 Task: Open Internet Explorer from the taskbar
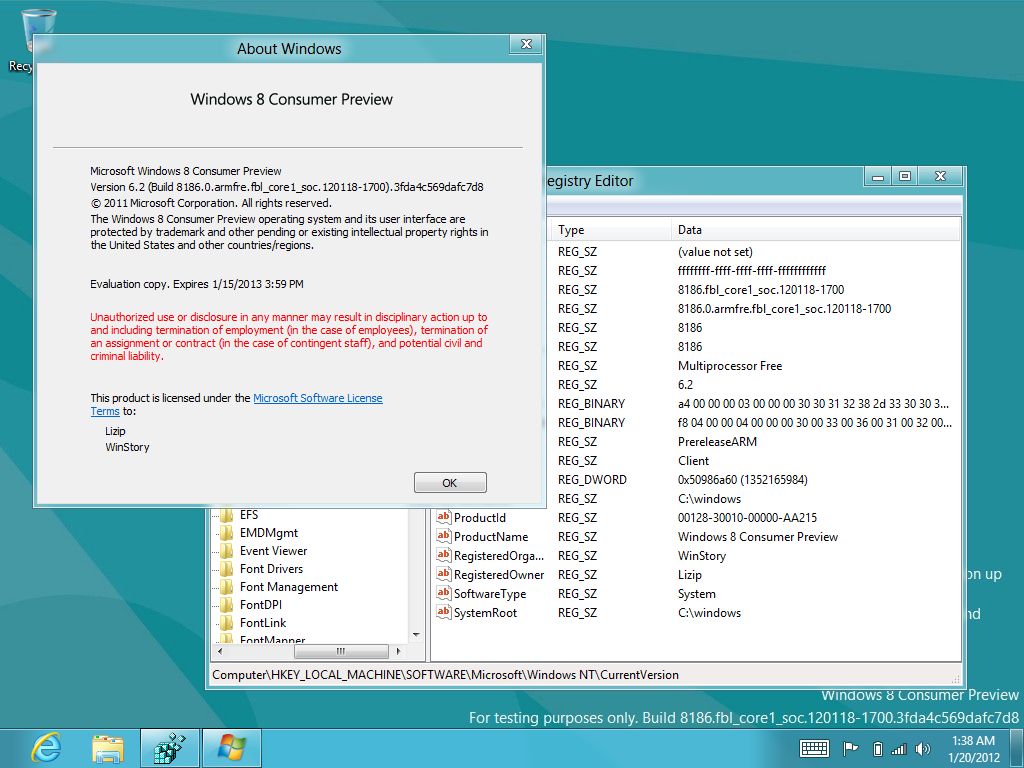coord(46,747)
